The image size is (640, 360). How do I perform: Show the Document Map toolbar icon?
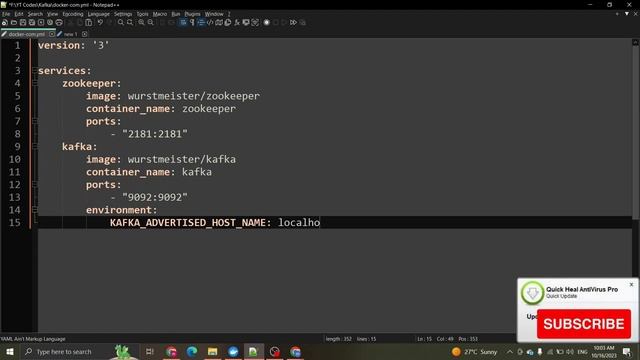click(x=219, y=22)
